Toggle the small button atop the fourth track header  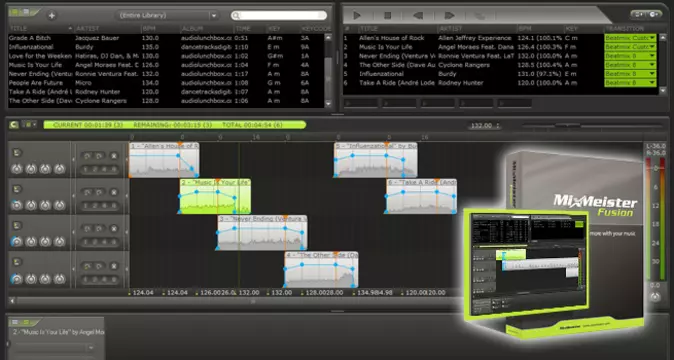point(17,262)
